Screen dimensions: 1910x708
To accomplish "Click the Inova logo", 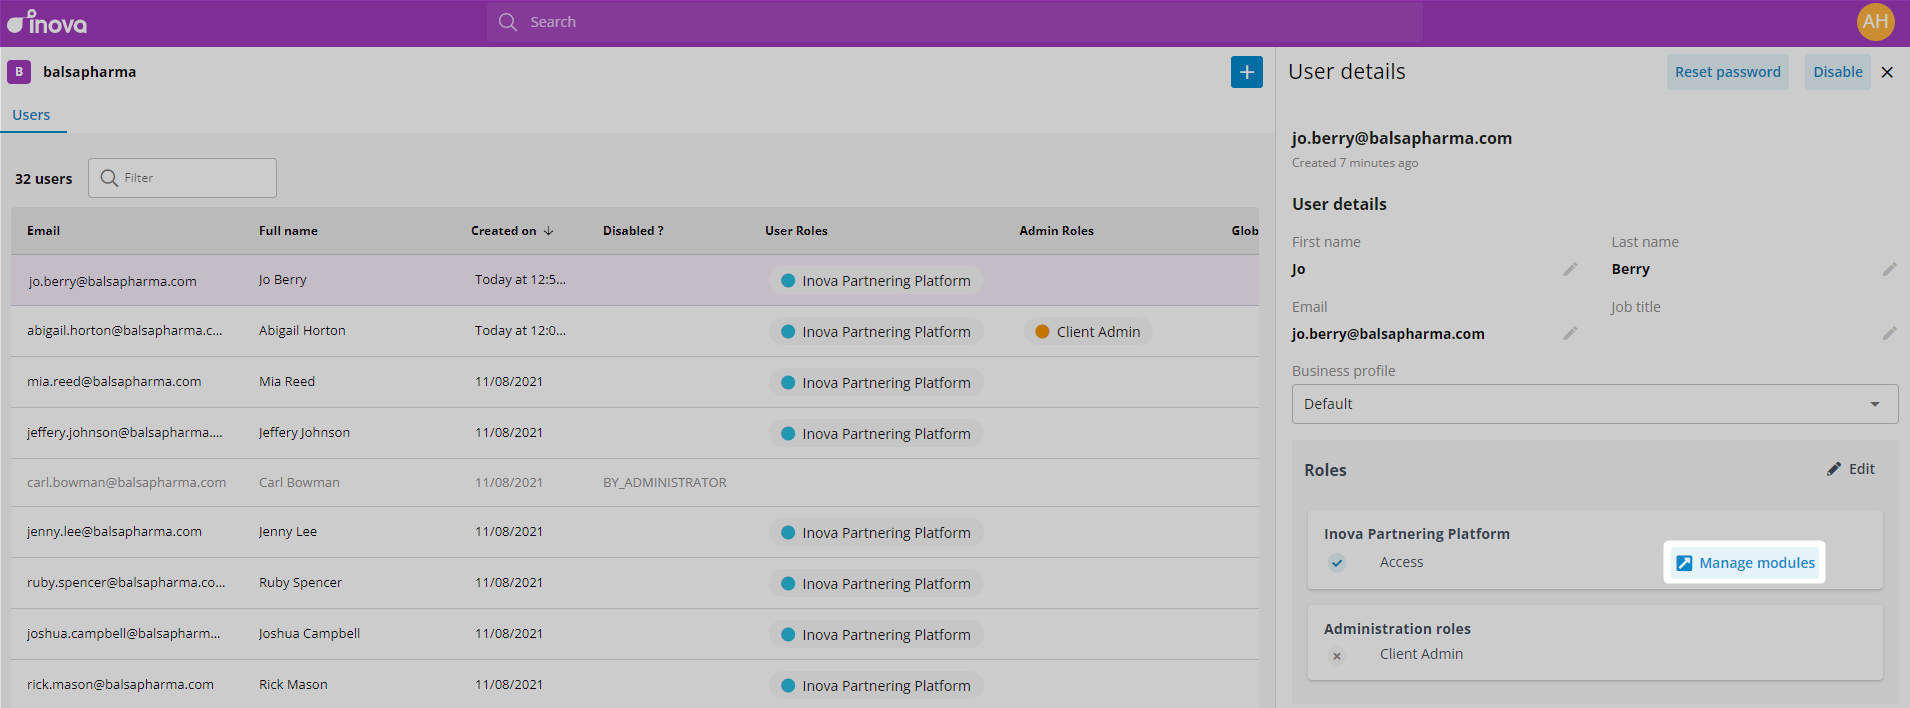I will pos(47,22).
